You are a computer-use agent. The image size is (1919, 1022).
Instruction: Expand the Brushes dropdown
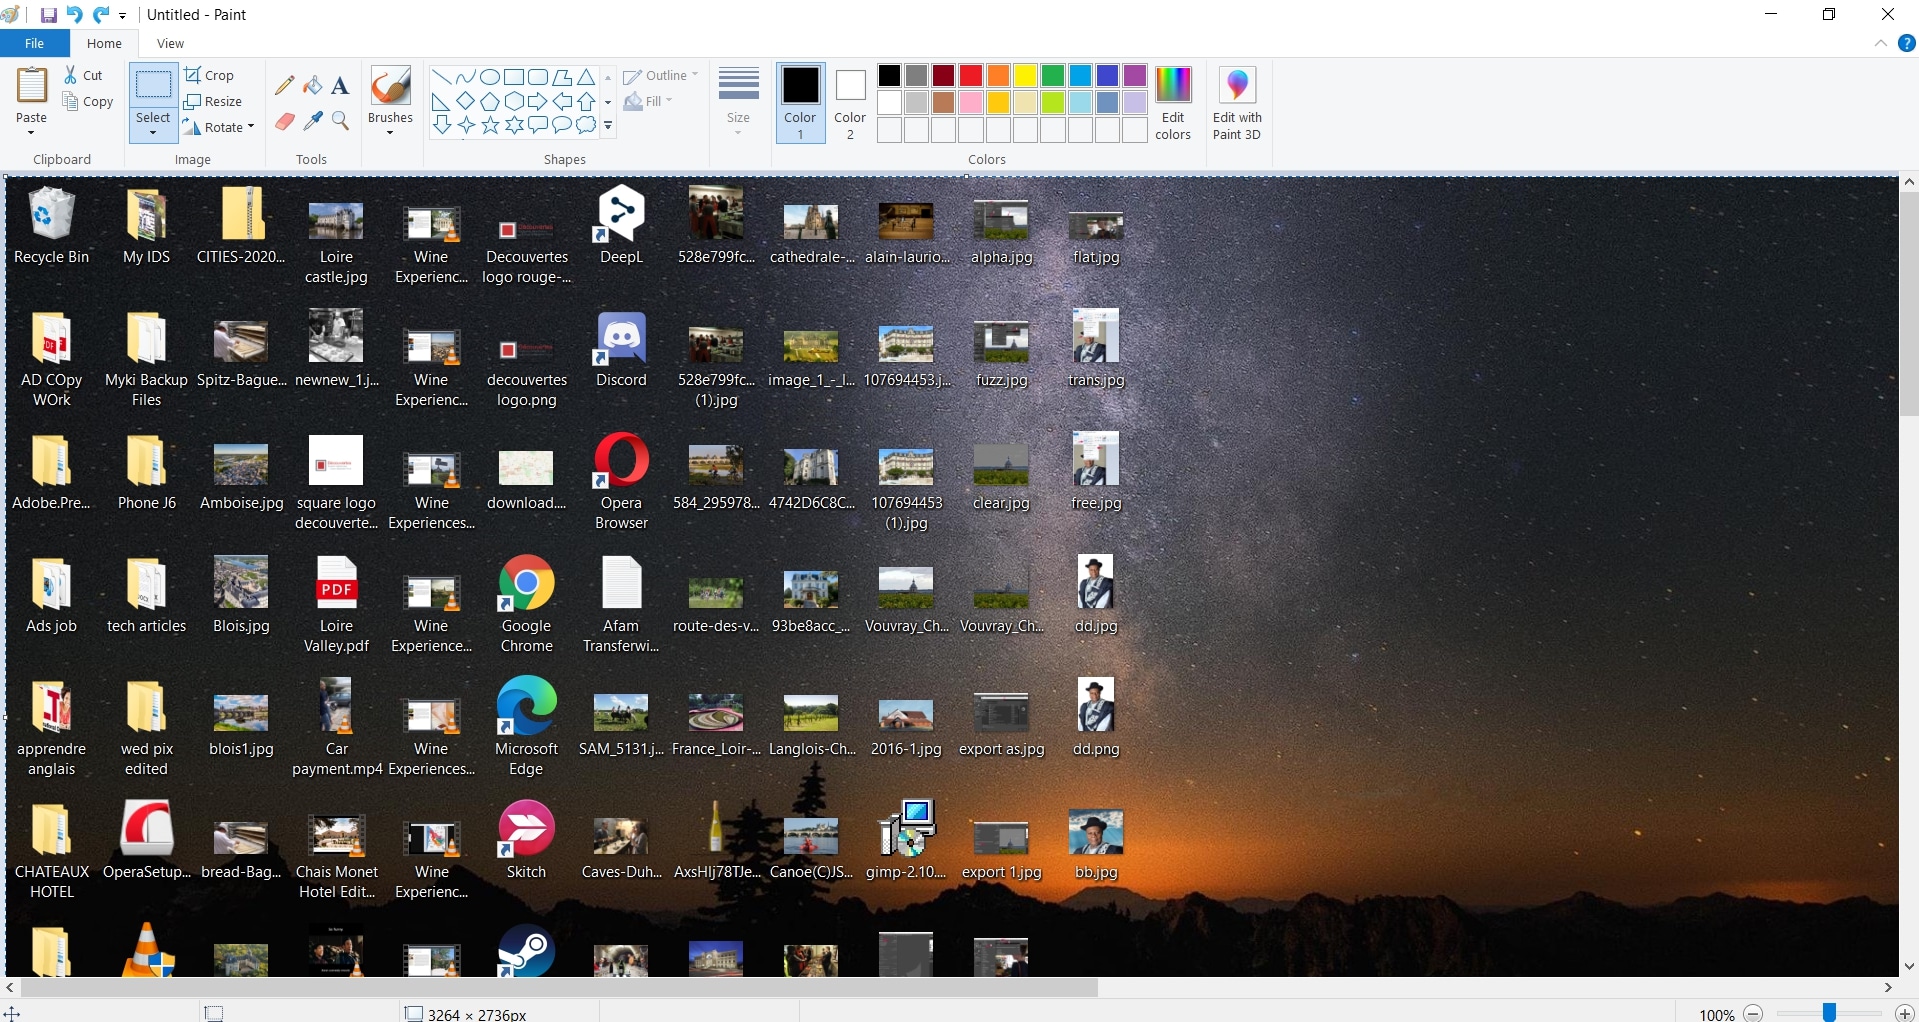pos(390,132)
